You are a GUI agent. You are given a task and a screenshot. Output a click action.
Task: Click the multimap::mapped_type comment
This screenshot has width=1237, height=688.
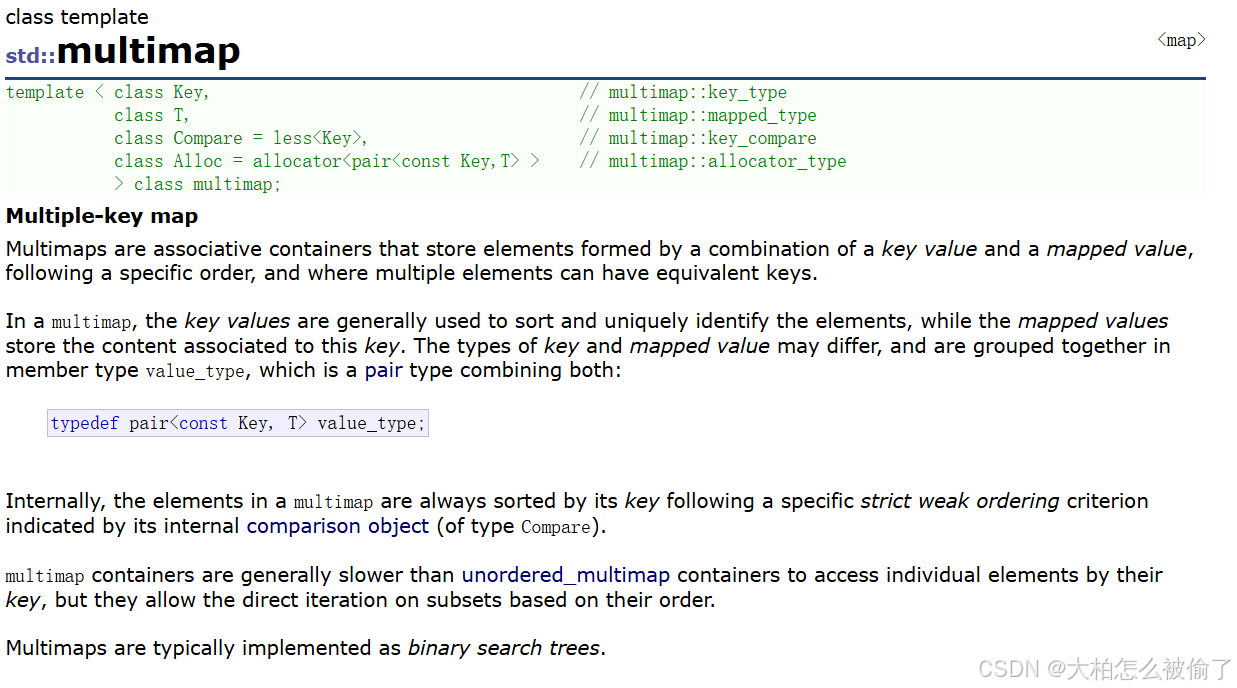pyautogui.click(x=698, y=115)
